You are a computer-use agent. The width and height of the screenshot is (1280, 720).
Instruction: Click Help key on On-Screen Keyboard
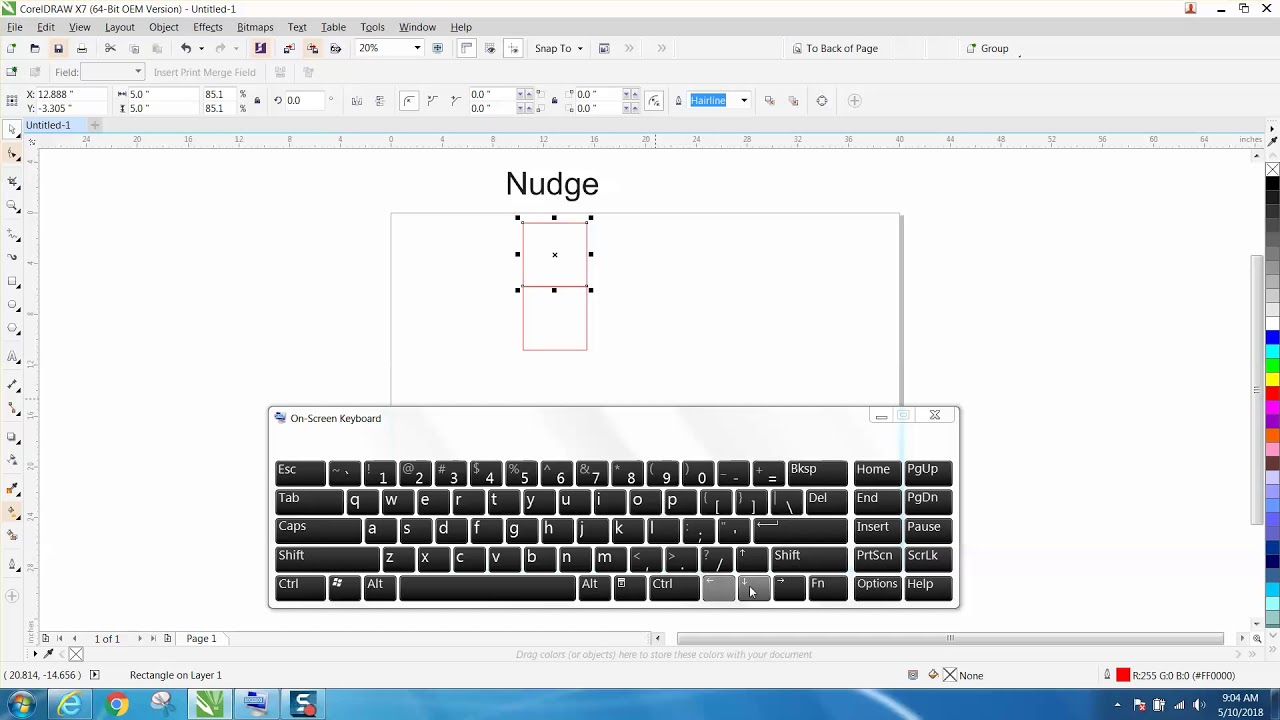tap(928, 586)
